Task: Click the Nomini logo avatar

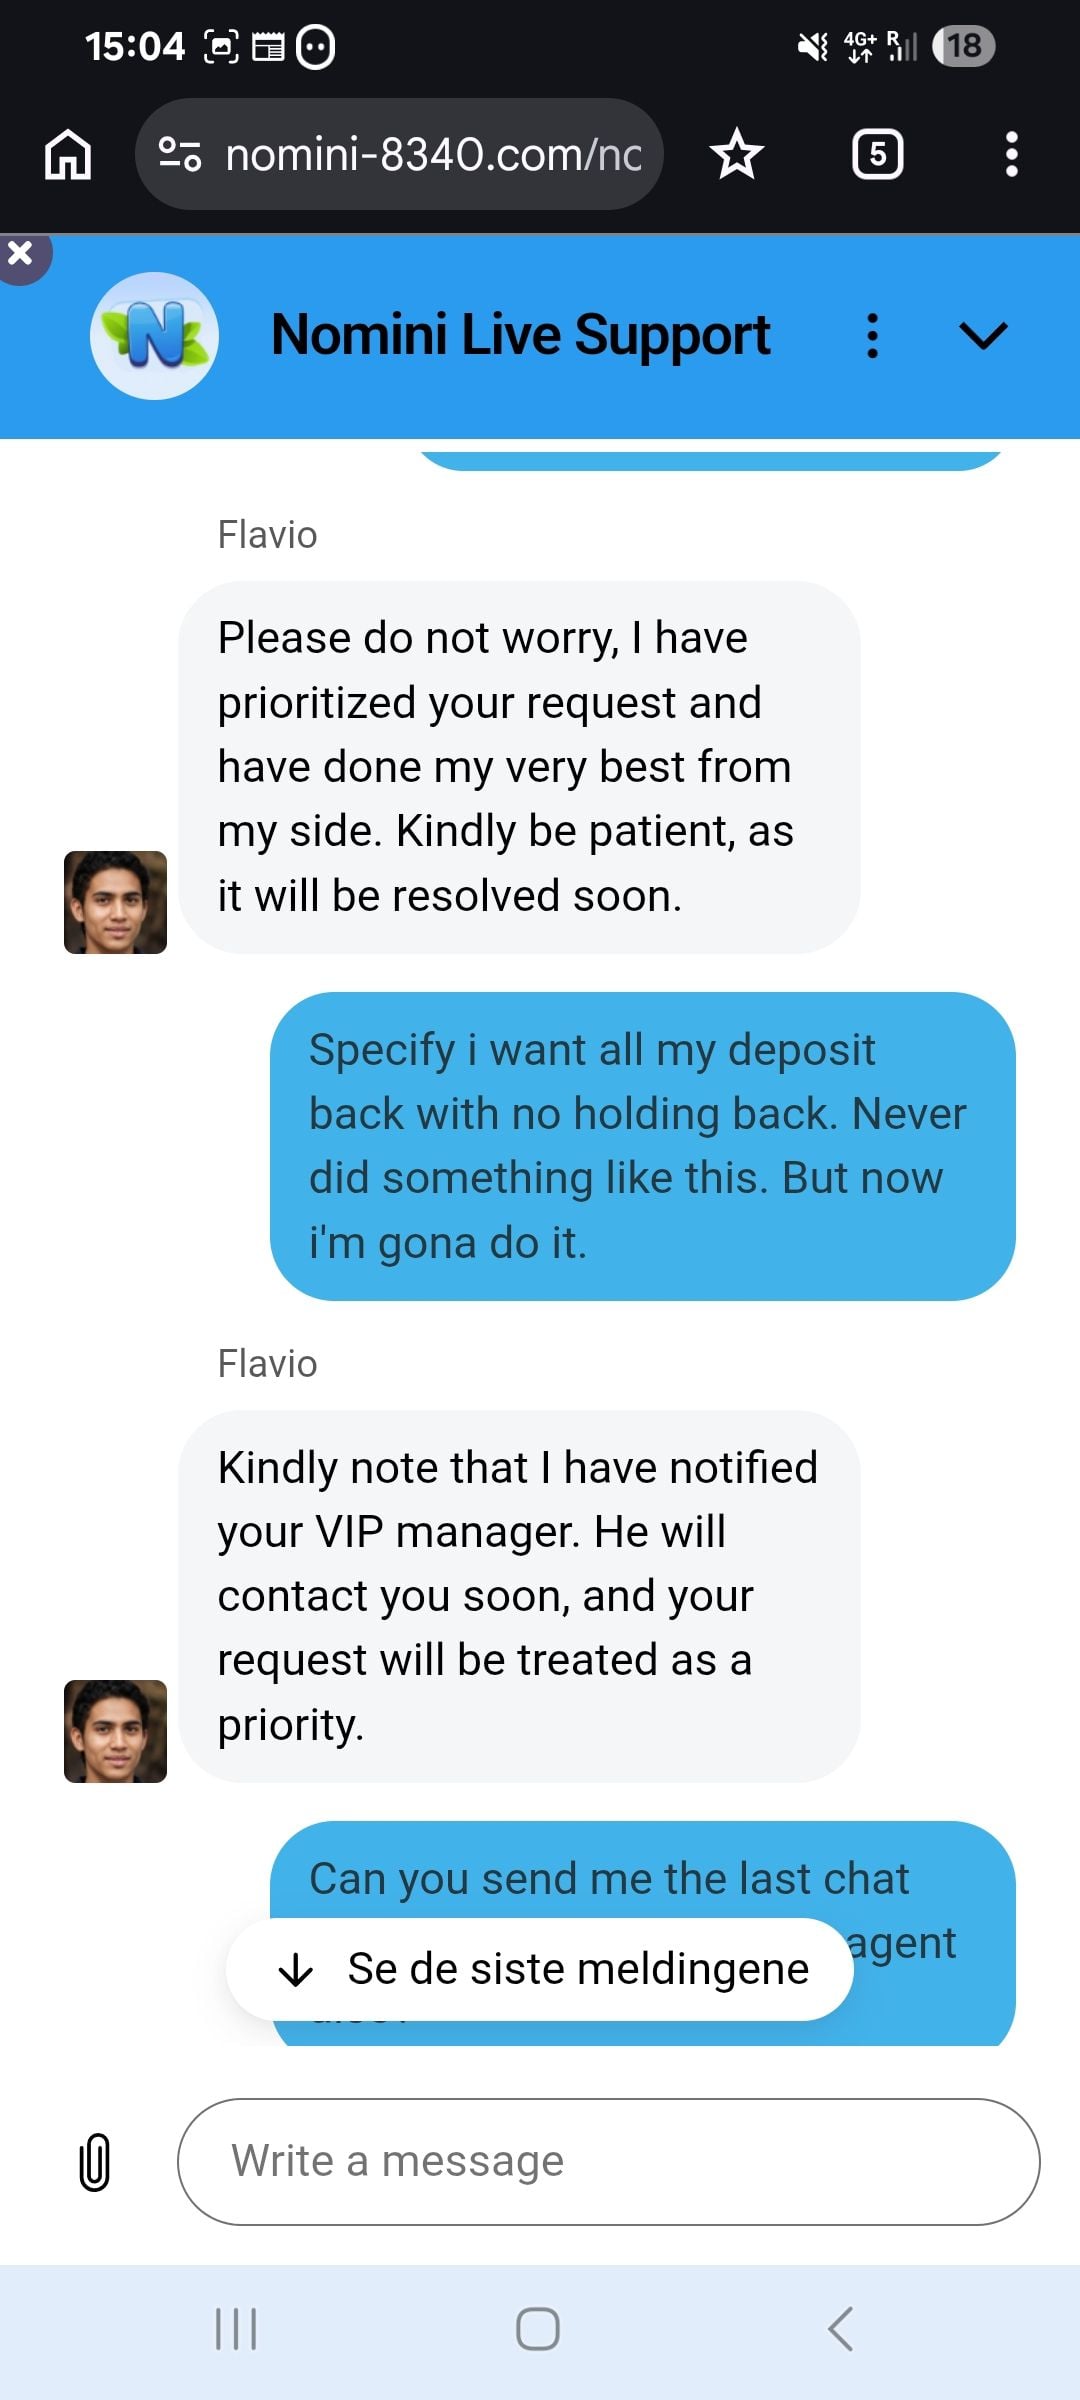Action: tap(154, 336)
